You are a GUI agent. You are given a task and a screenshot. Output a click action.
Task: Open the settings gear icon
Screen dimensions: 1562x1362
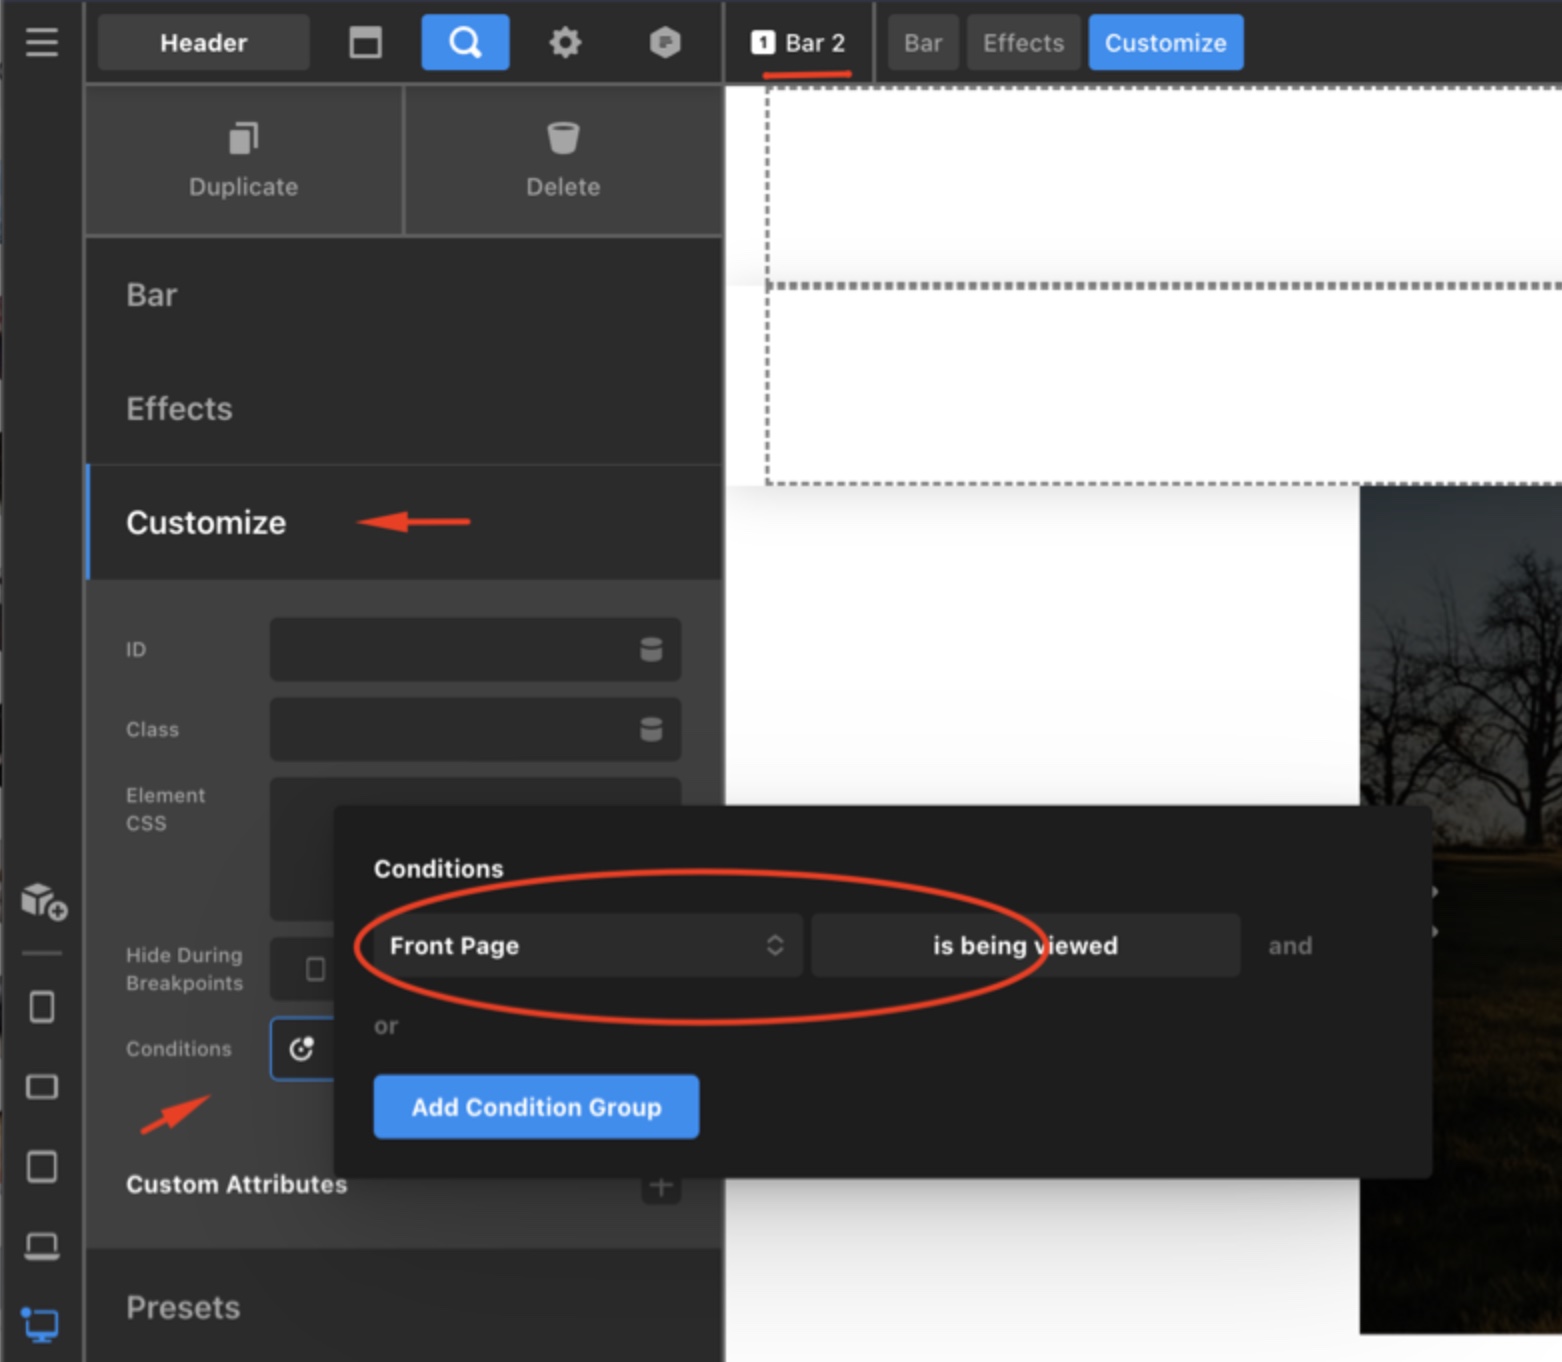[565, 42]
